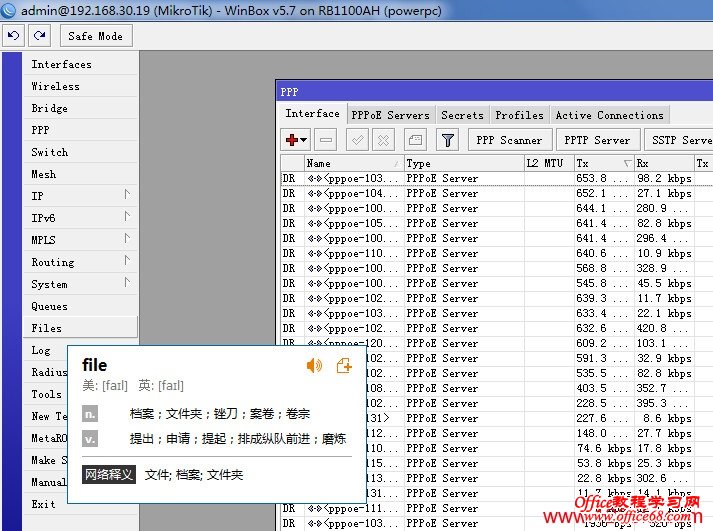Open the Files menu item
The width and height of the screenshot is (713, 531).
[80, 328]
